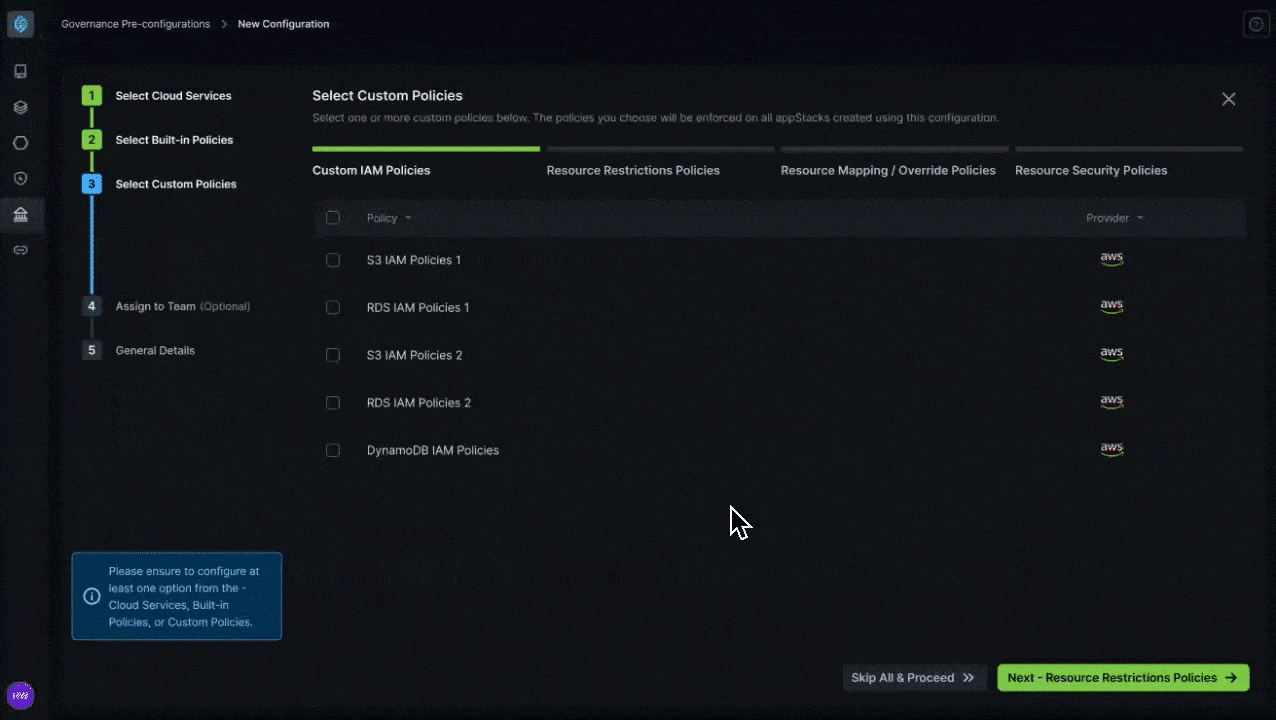
Task: Toggle the select-all checkbox in table header
Action: (x=332, y=217)
